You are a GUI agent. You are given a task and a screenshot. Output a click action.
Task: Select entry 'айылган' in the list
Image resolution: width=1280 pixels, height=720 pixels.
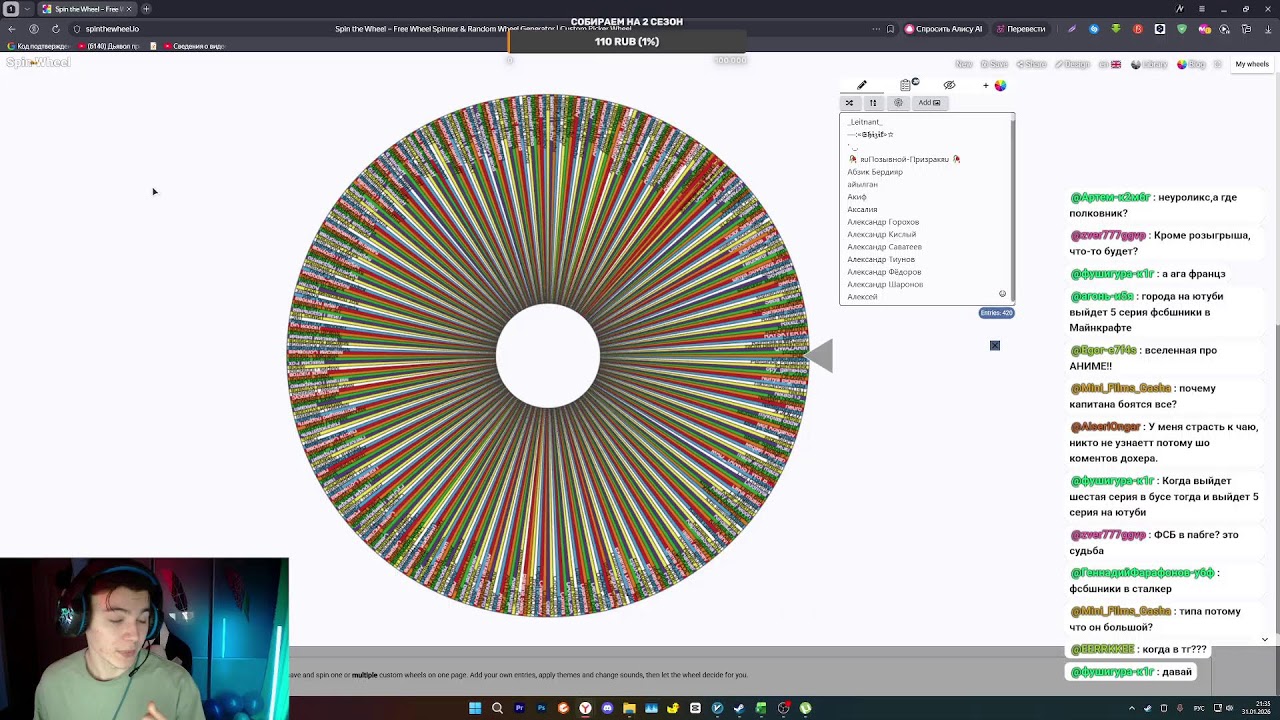pos(862,184)
